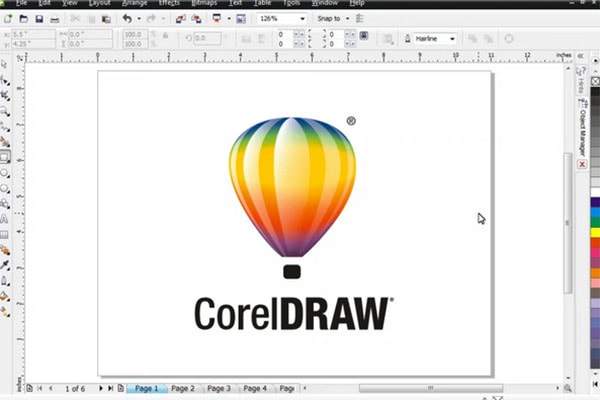This screenshot has height=400, width=600.
Task: Open the Snap to dropdown
Action: pos(347,18)
